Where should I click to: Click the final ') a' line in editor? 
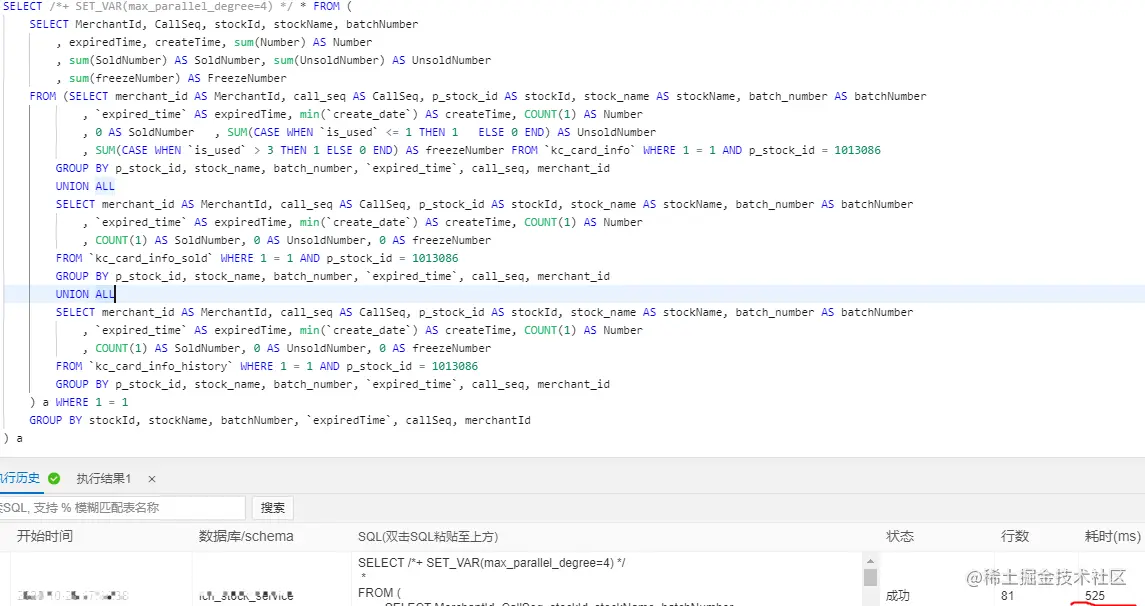(13, 438)
